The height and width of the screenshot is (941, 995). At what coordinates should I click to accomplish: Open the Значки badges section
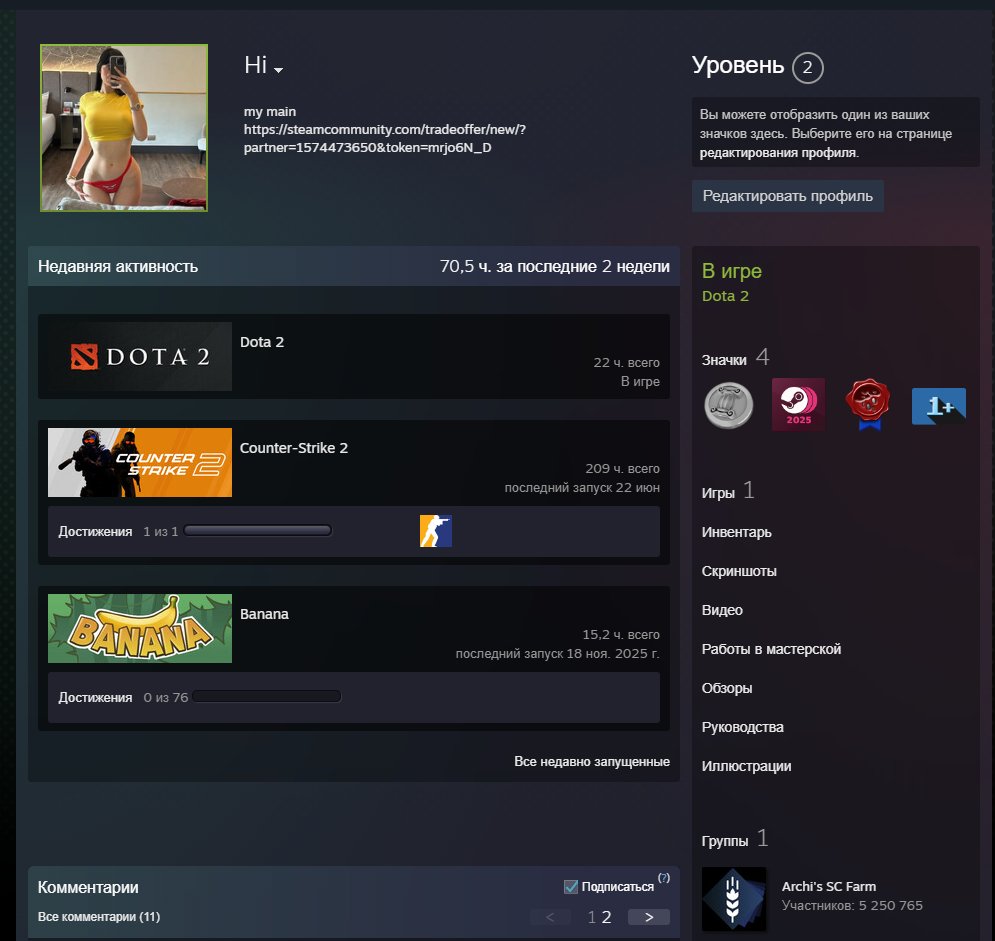(x=735, y=359)
